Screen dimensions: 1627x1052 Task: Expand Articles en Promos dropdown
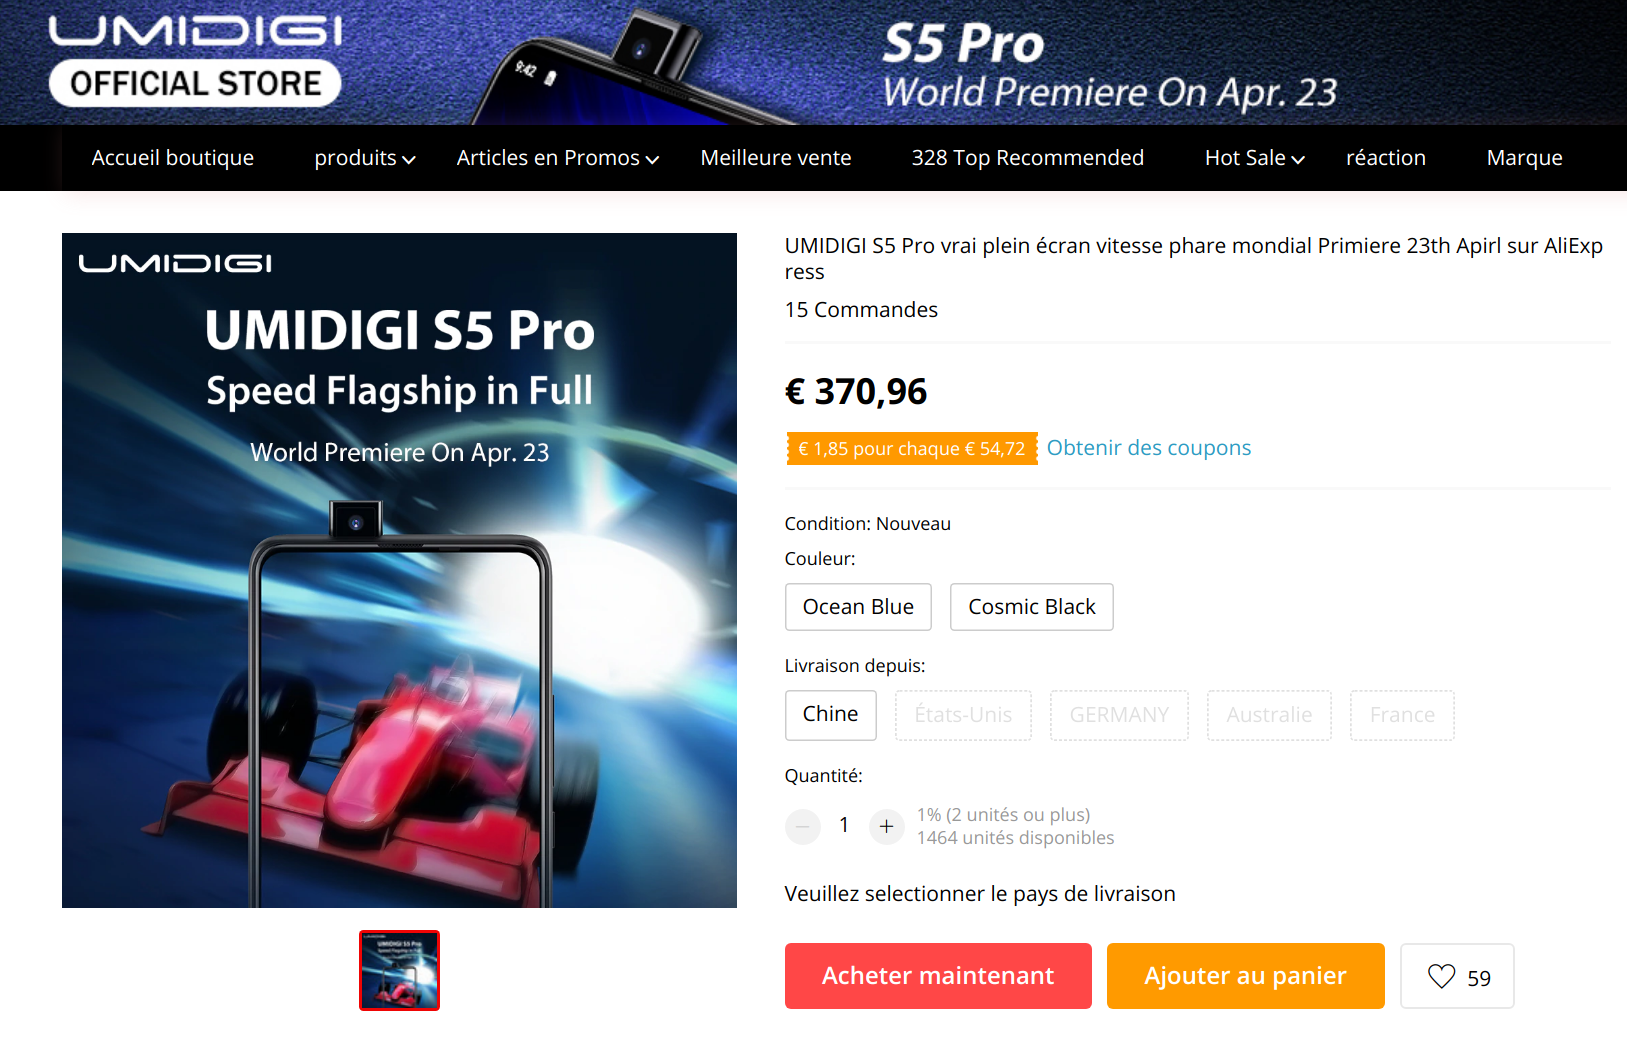click(x=558, y=158)
